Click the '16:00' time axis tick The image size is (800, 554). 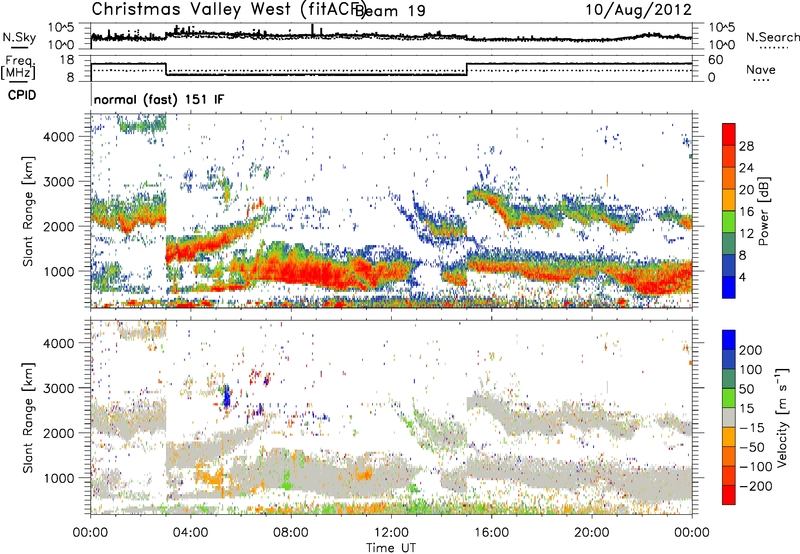(491, 533)
